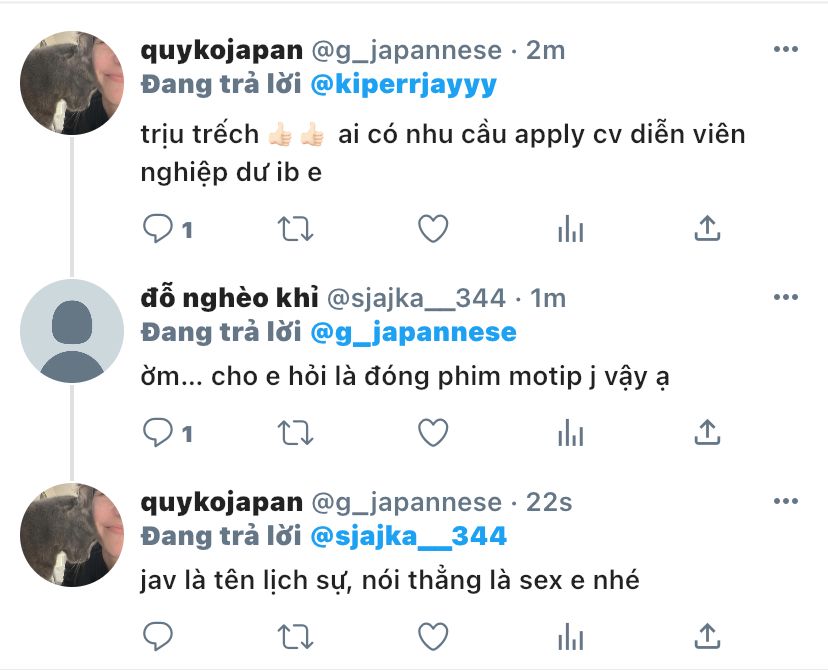828x670 pixels.
Task: Like the first tweet about apply cv
Action: click(x=433, y=229)
